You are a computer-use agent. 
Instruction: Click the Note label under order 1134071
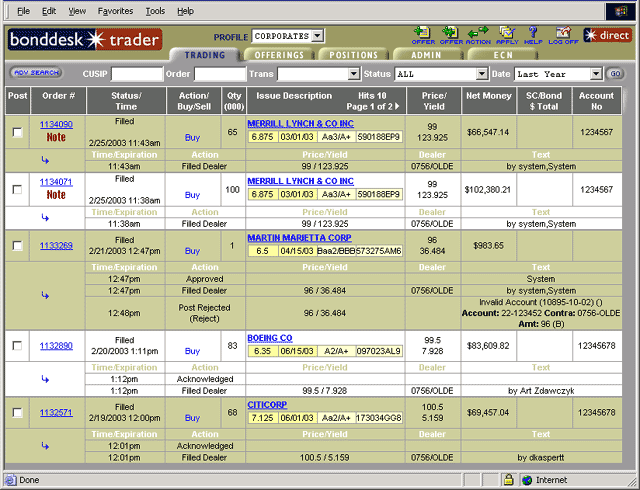(x=56, y=195)
